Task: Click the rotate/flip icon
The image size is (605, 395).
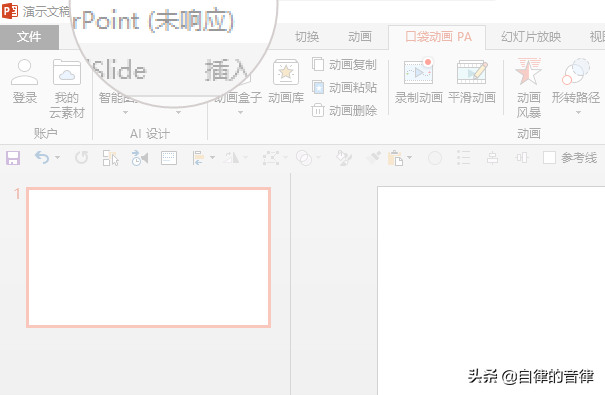Action: click(232, 158)
